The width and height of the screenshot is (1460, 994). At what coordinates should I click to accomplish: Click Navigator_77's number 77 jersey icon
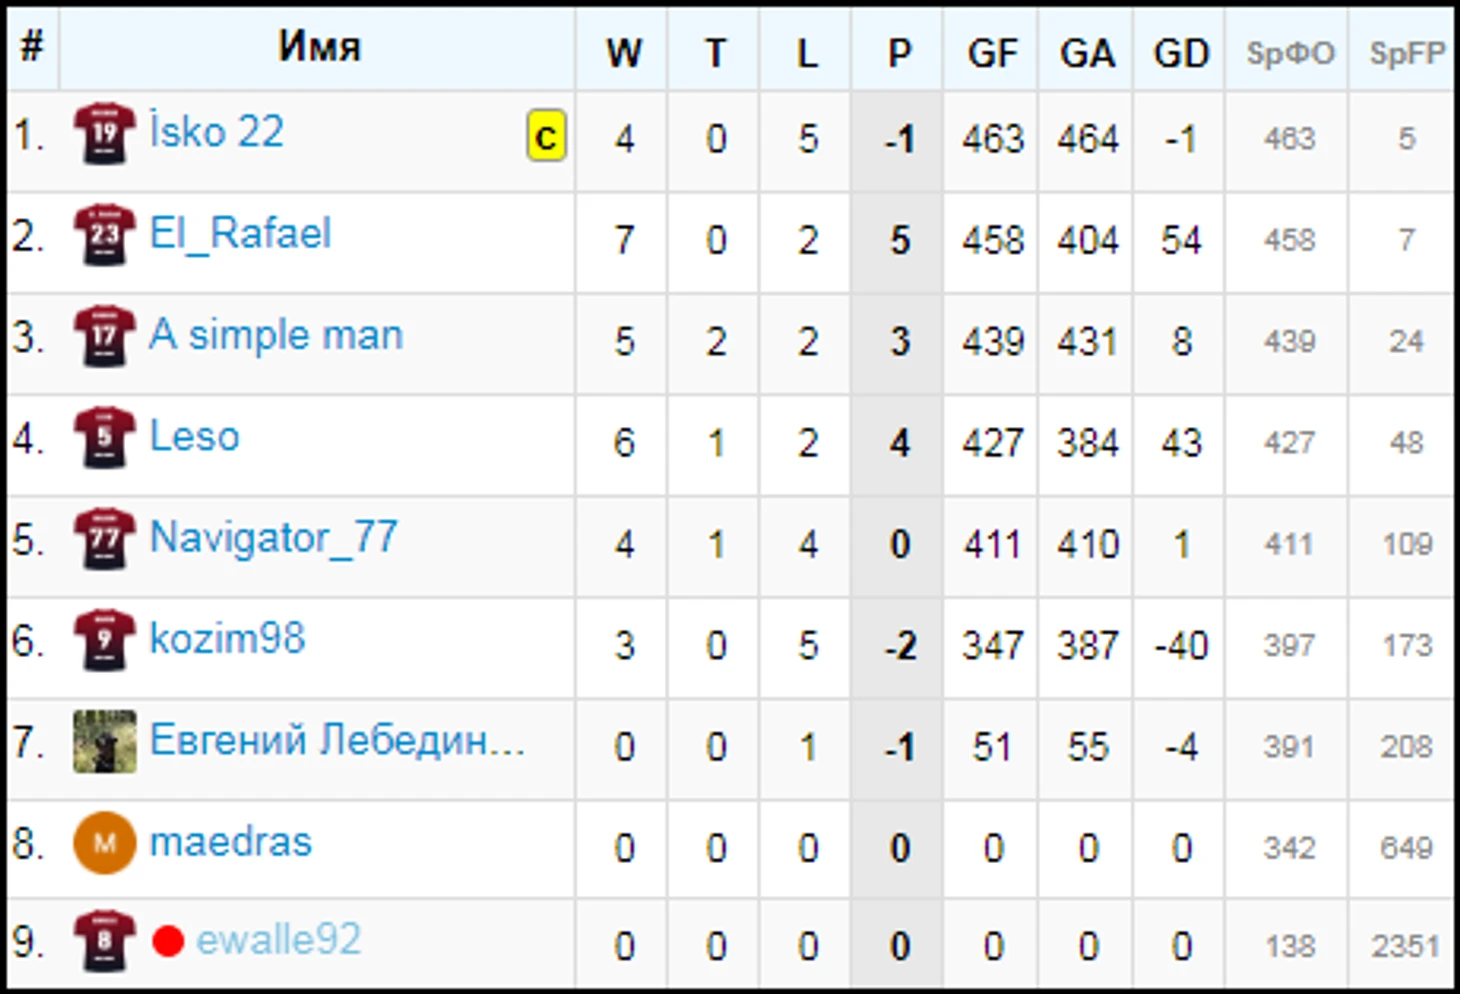[104, 539]
